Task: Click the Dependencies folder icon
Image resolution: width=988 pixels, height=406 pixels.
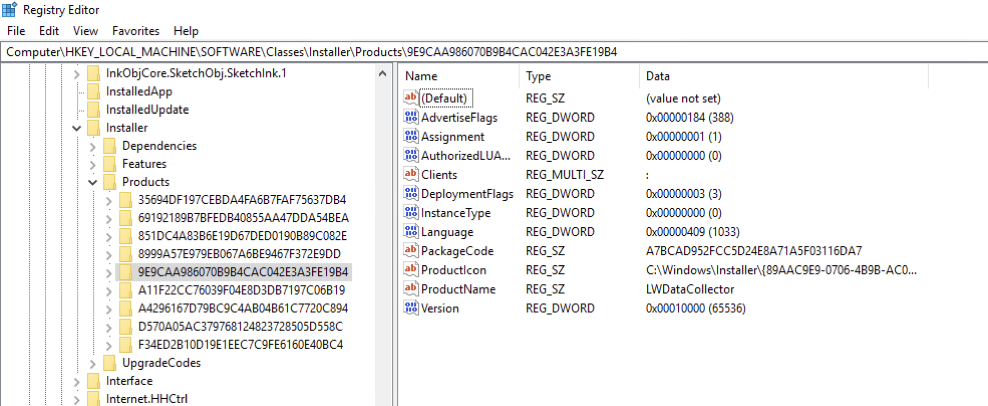Action: 110,146
